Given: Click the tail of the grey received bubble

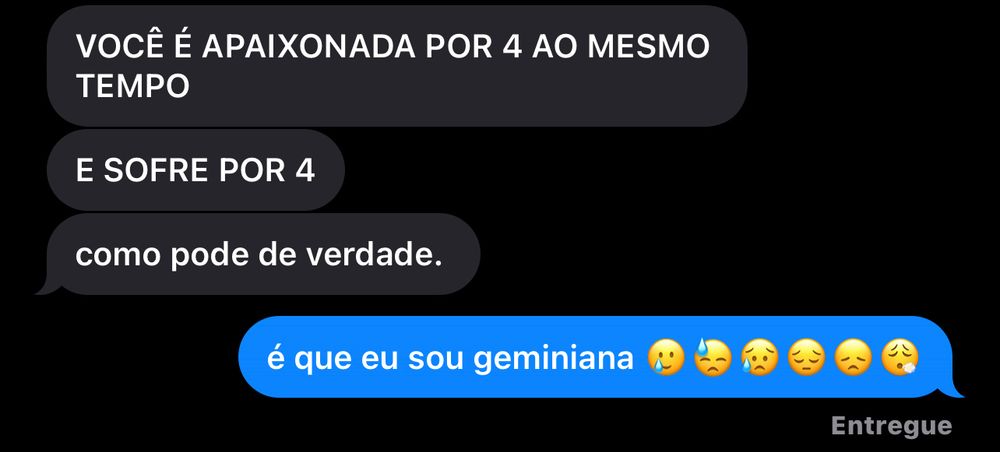Looking at the screenshot, I should click(46, 287).
